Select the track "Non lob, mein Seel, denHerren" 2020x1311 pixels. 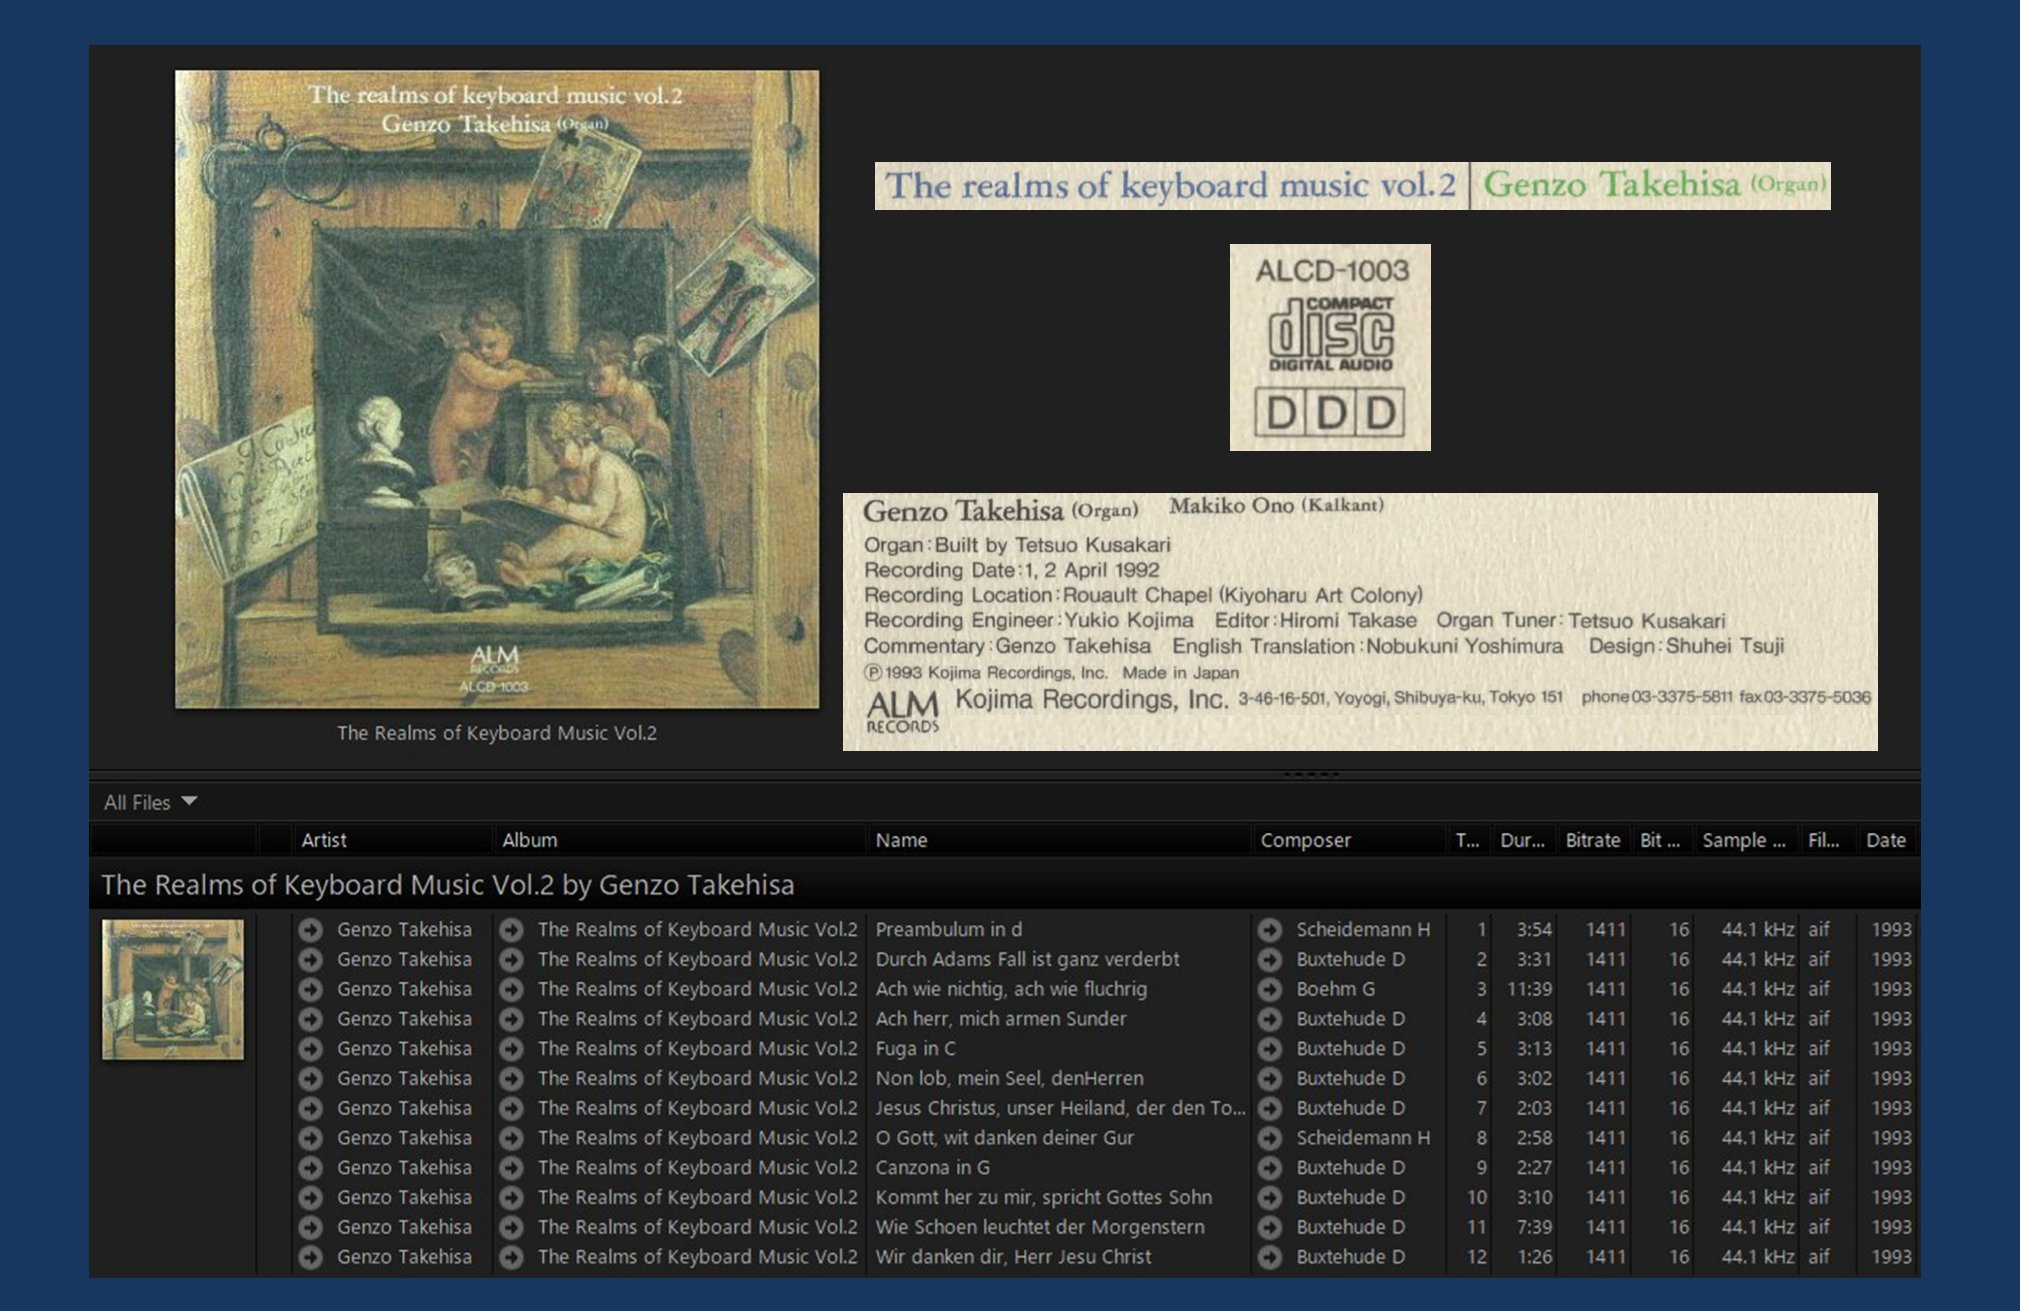[x=1009, y=1078]
